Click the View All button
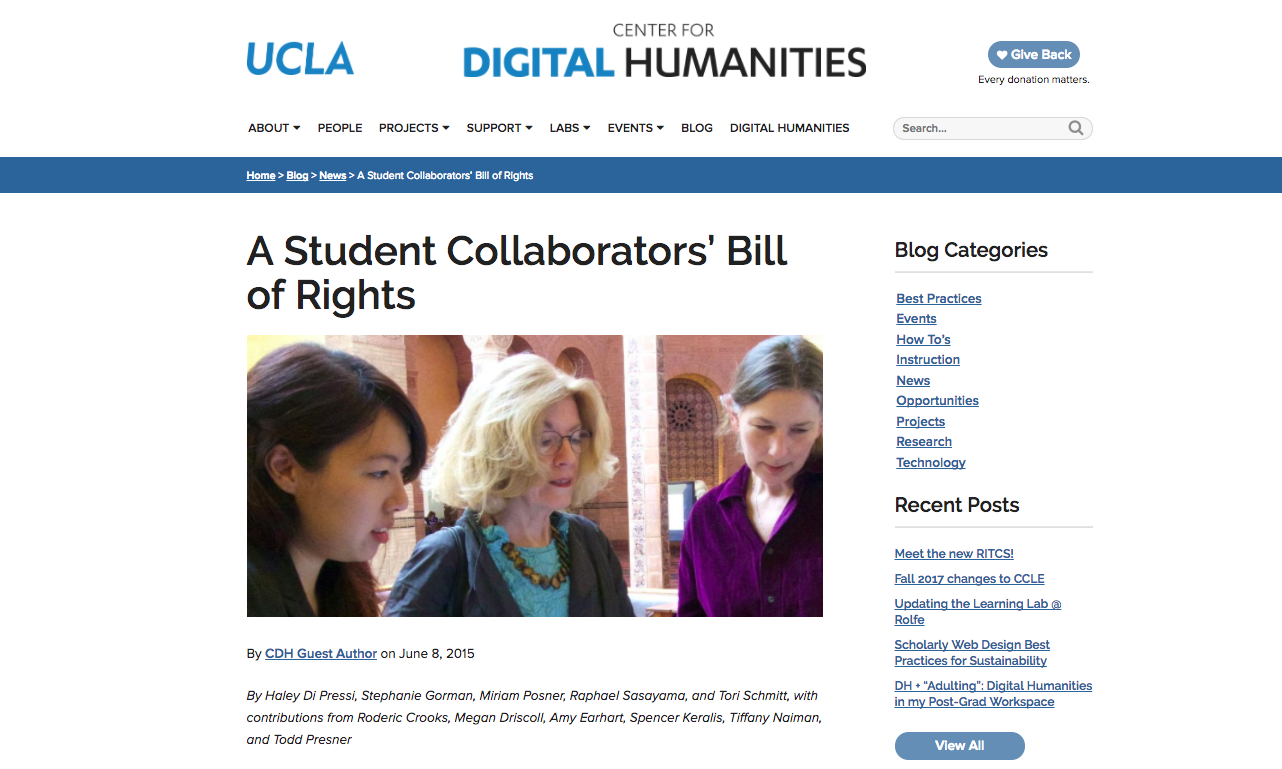 [x=959, y=746]
